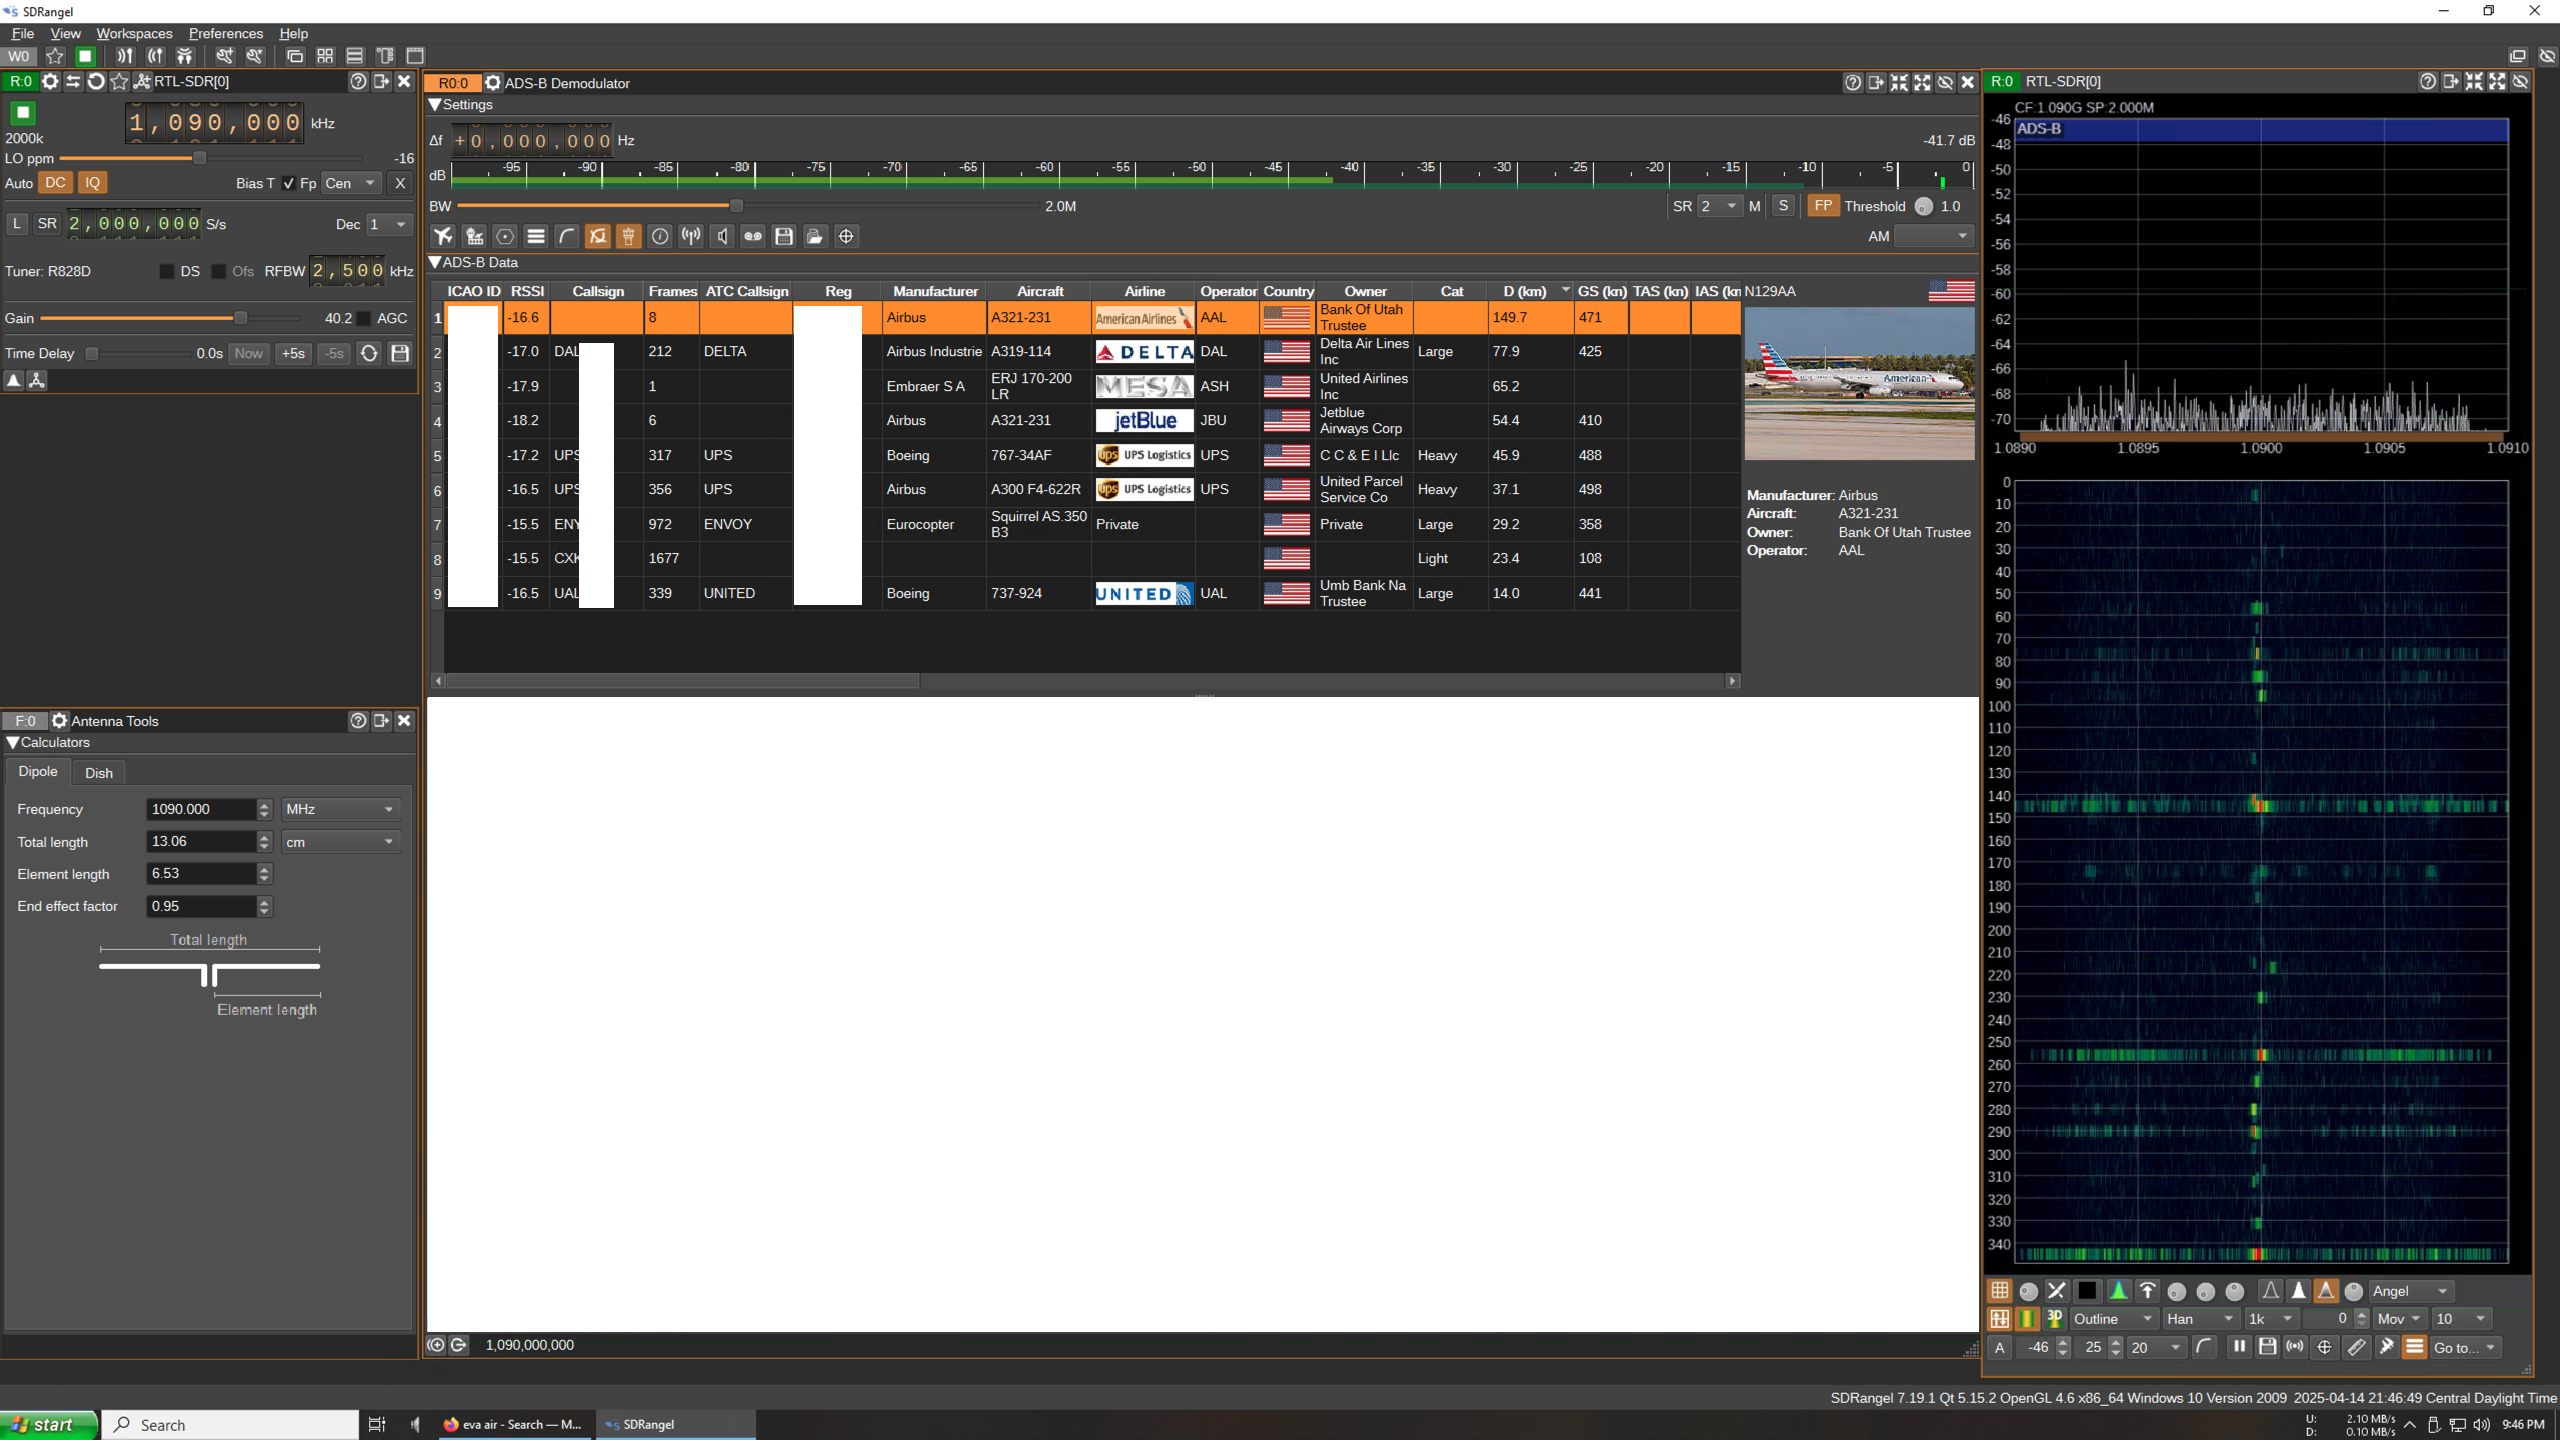Toggle the DS direct sampling checkbox
Screen dimensions: 2560x1440
pyautogui.click(x=167, y=271)
